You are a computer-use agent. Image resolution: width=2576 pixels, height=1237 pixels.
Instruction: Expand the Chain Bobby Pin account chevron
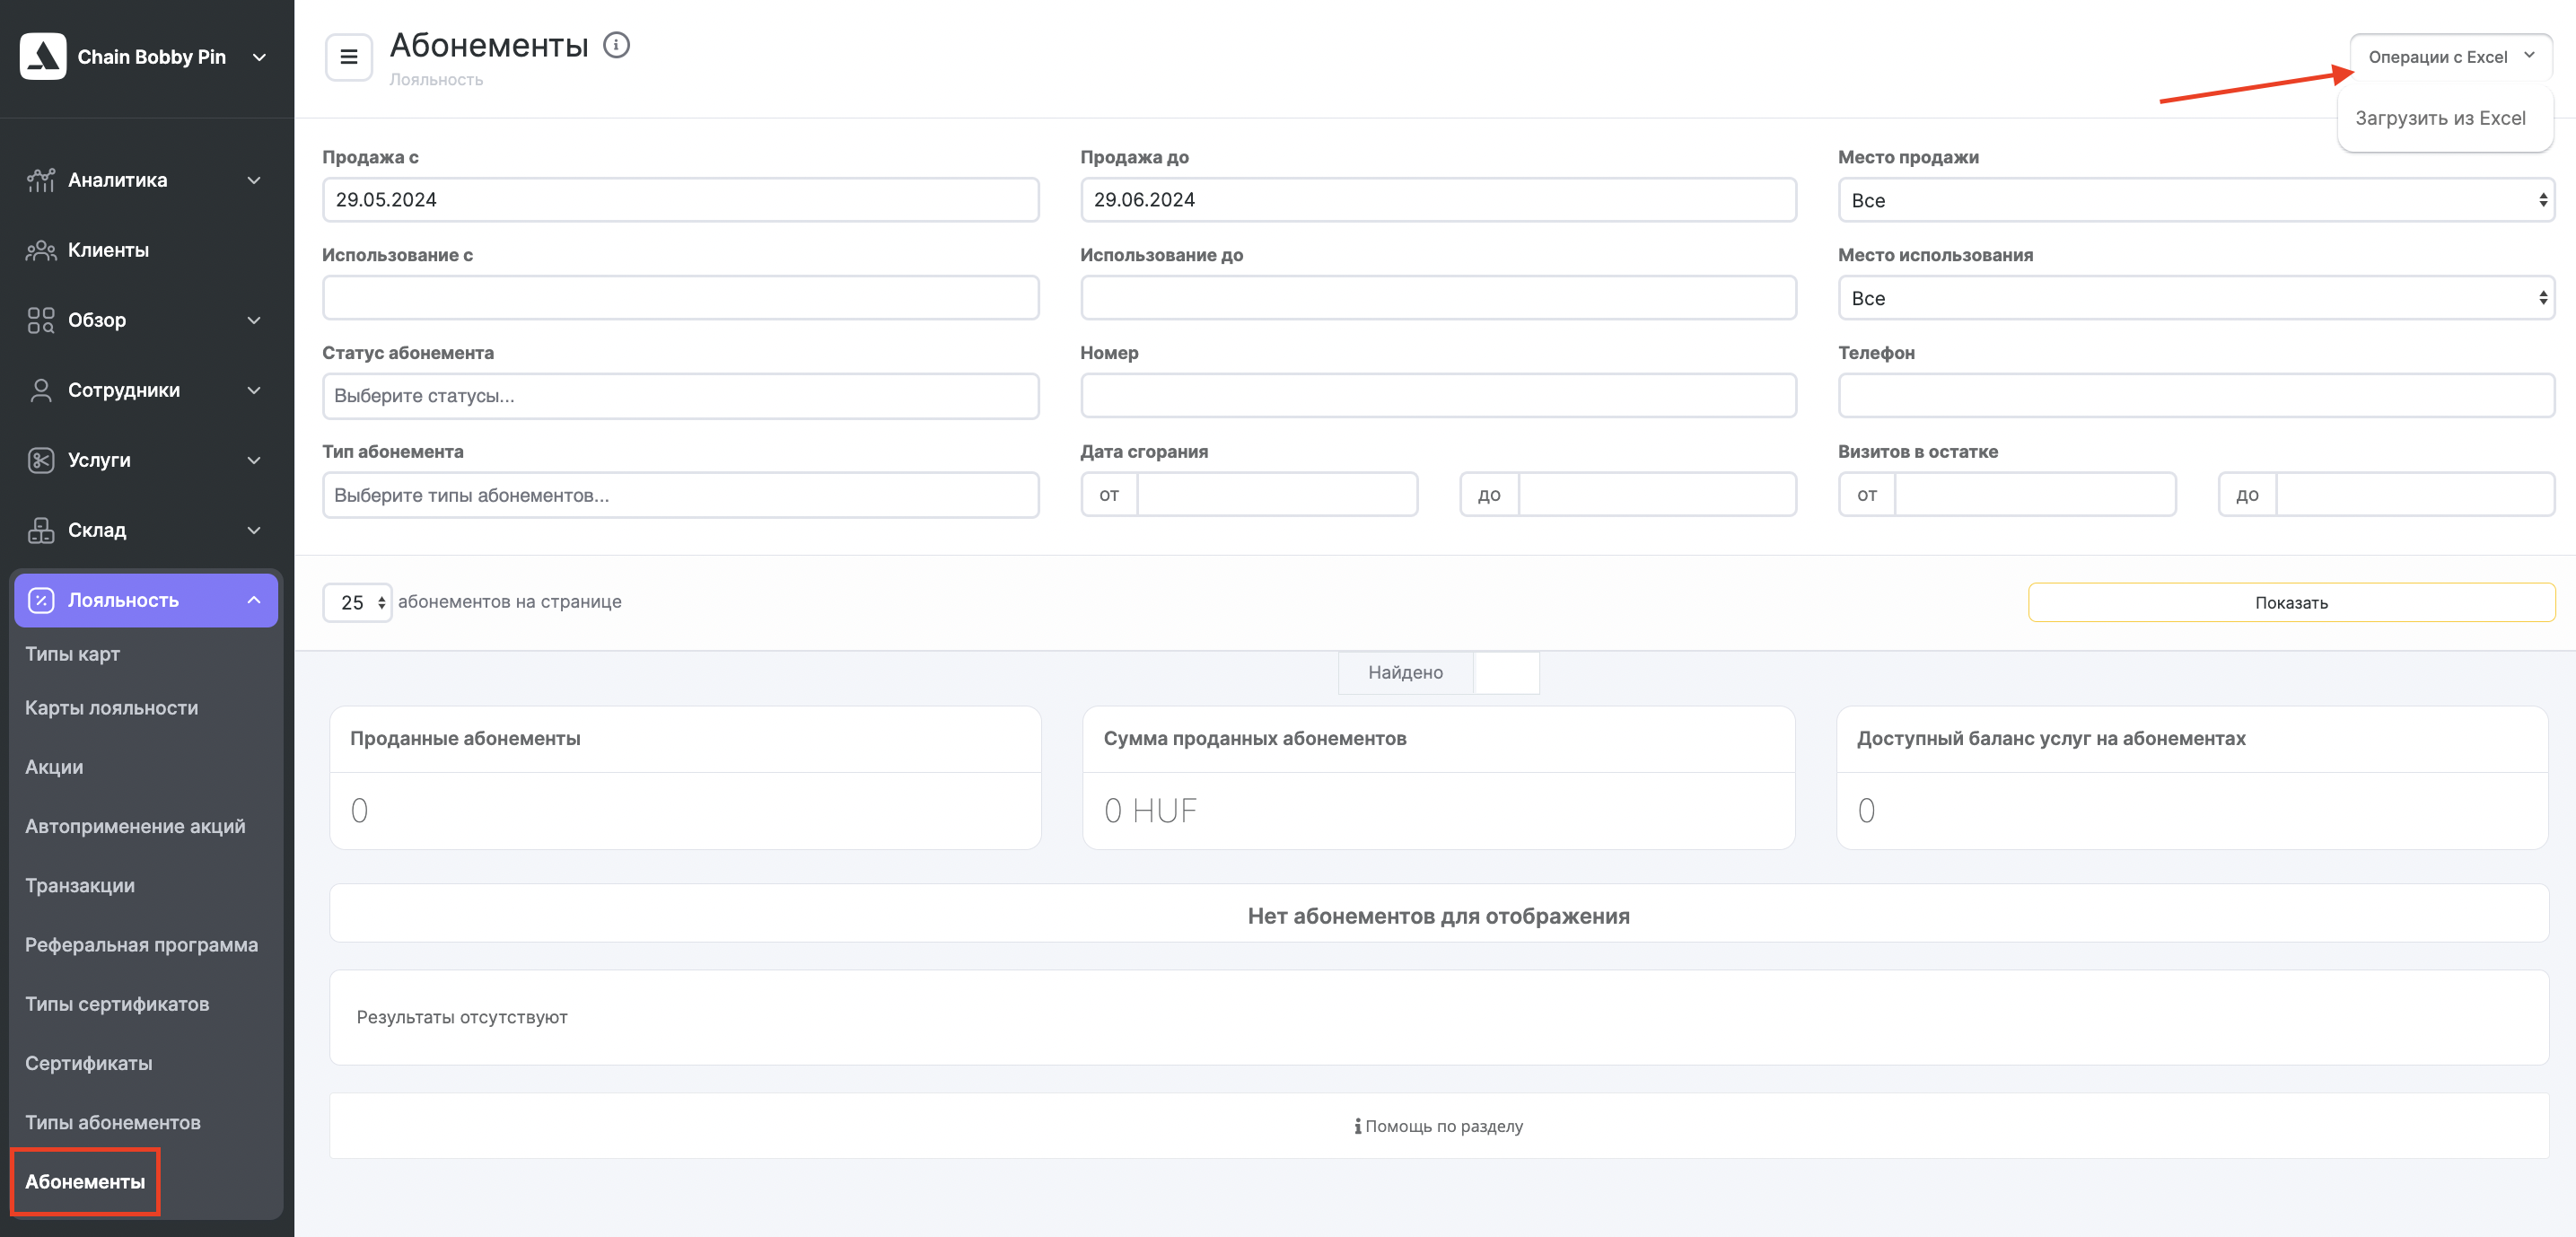[260, 58]
